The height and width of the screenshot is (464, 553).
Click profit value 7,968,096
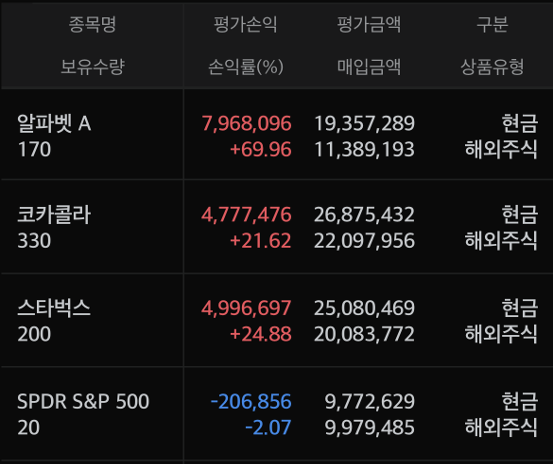click(247, 123)
